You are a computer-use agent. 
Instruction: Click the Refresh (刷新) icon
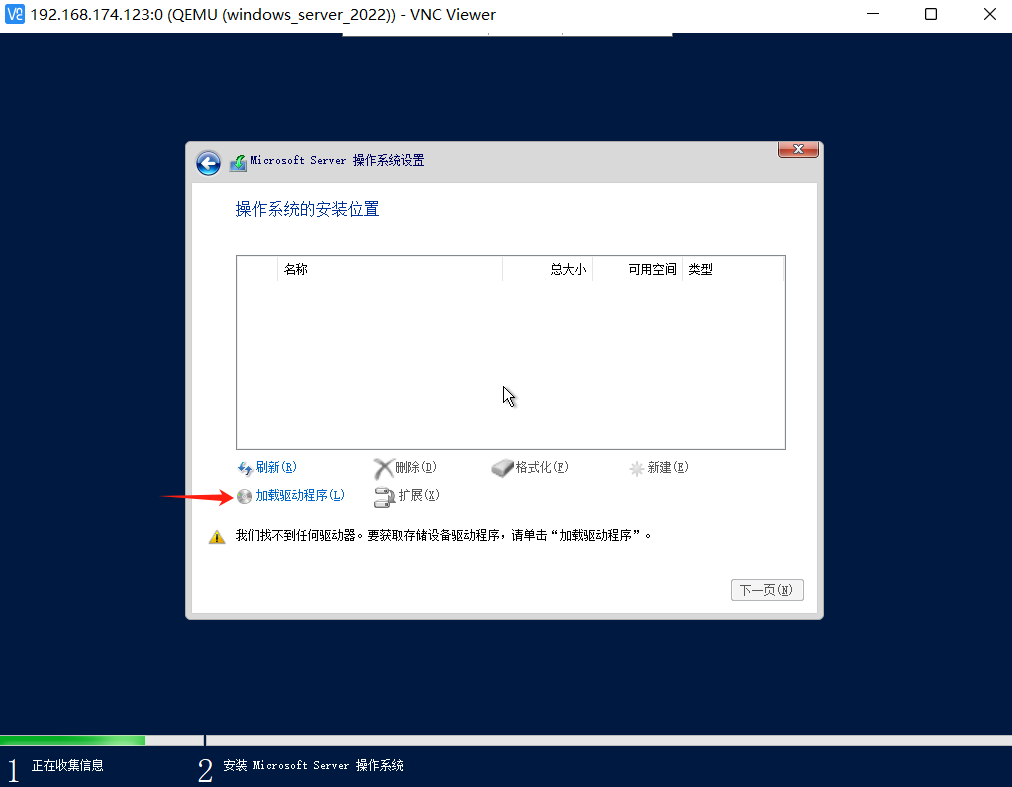tap(245, 468)
